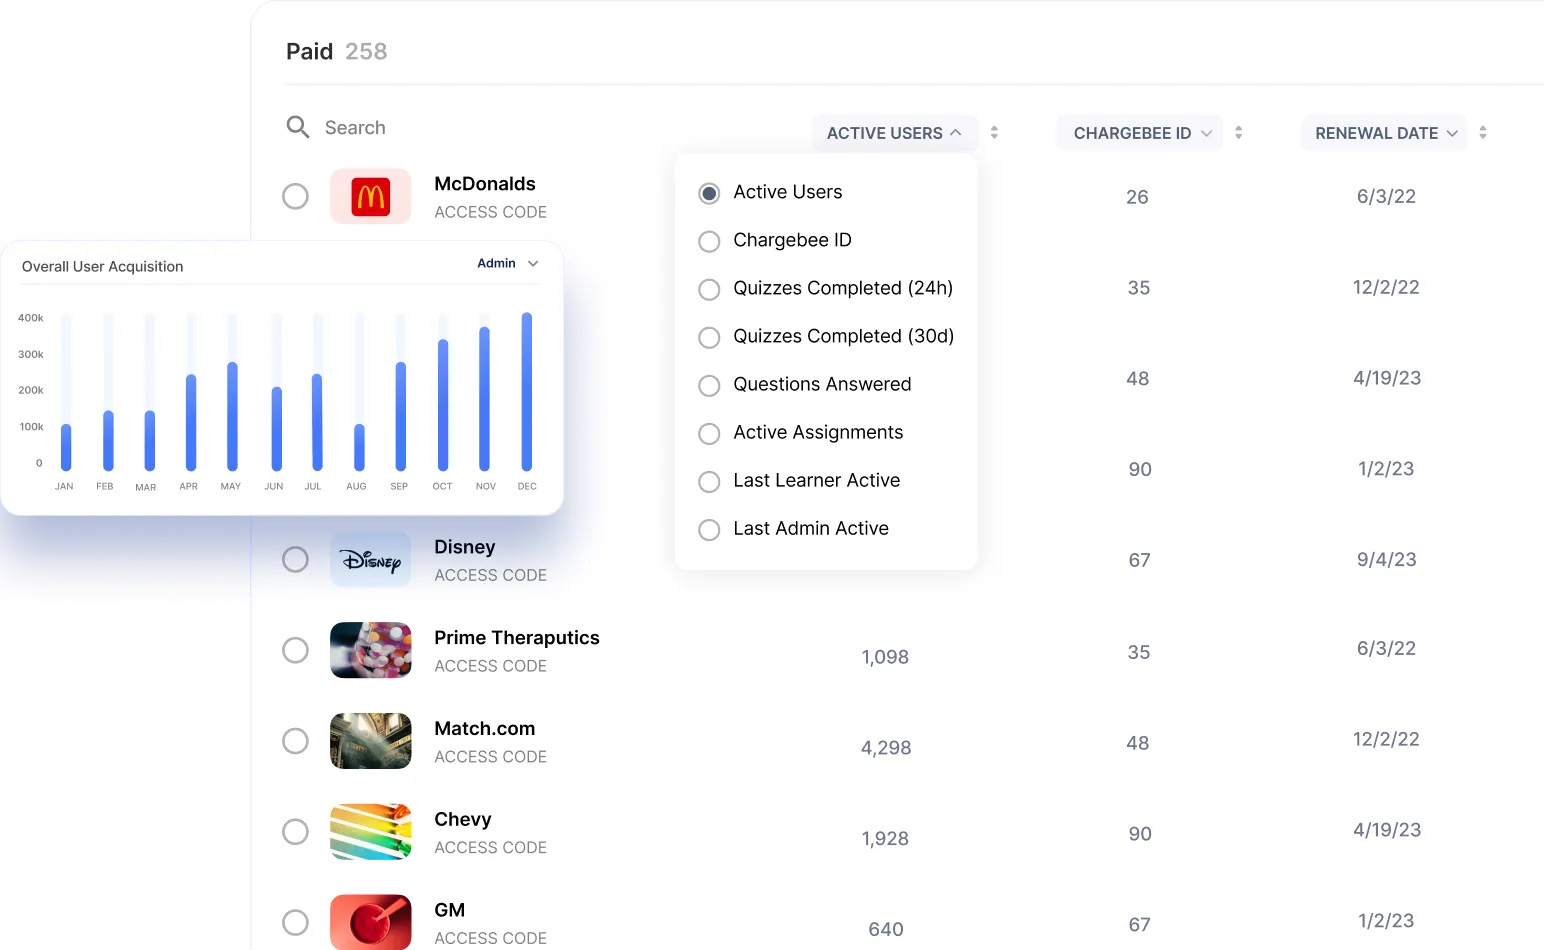
Task: Select the McDonalds row radio button
Action: click(x=295, y=196)
